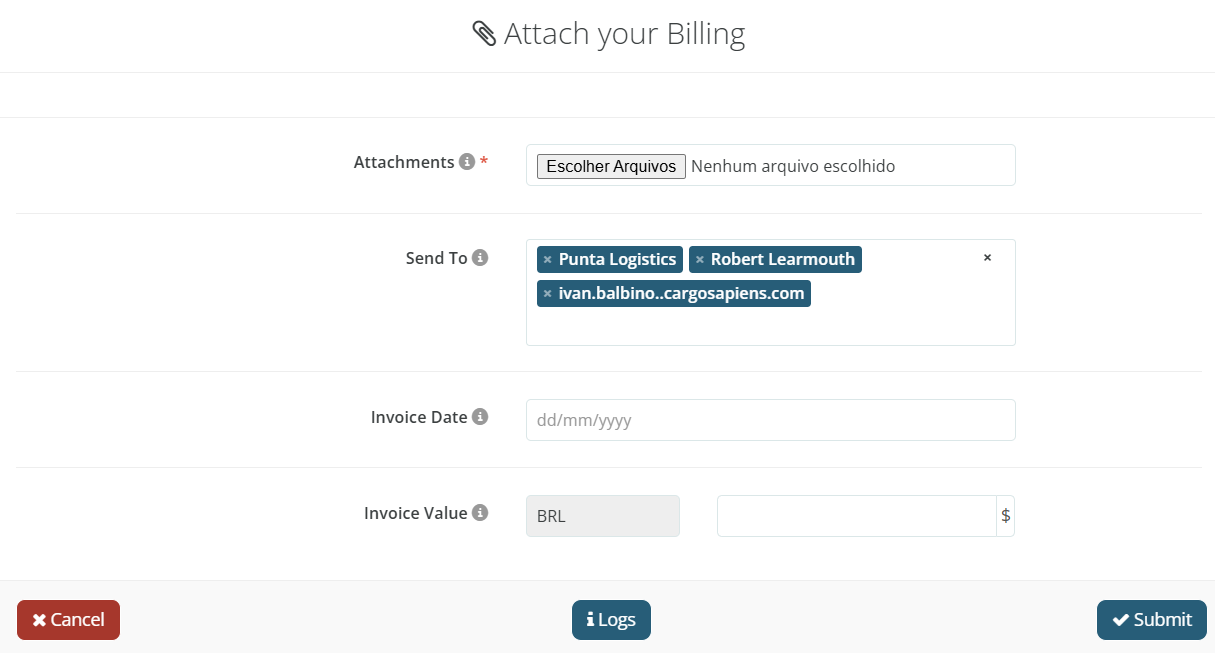Screen dimensions: 1215x653
Task: Submit the billing form
Action: (1151, 620)
